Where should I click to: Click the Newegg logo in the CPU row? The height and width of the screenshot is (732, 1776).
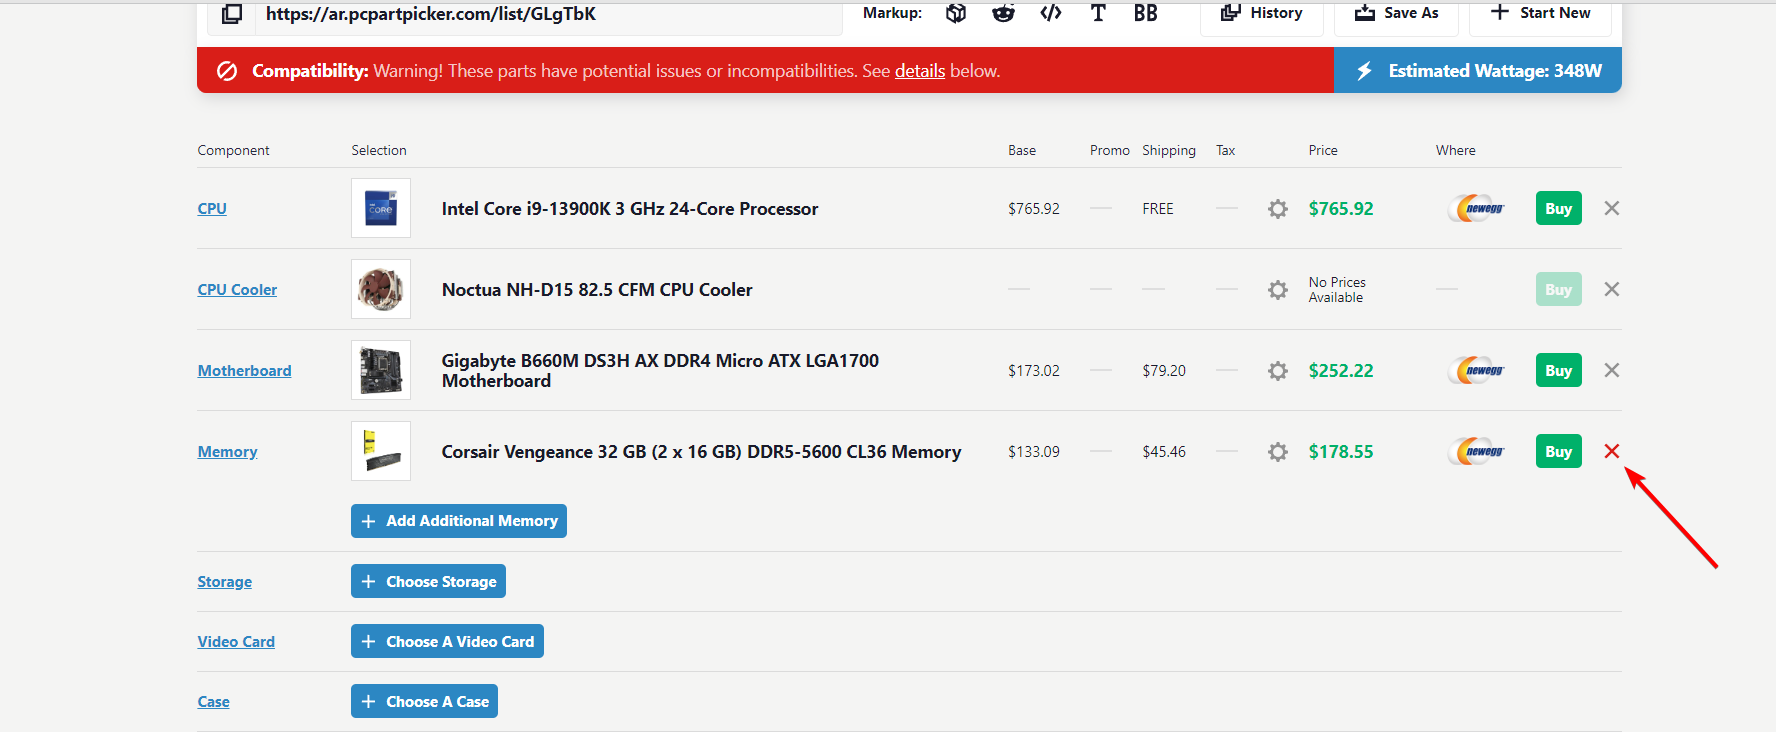[x=1477, y=208]
